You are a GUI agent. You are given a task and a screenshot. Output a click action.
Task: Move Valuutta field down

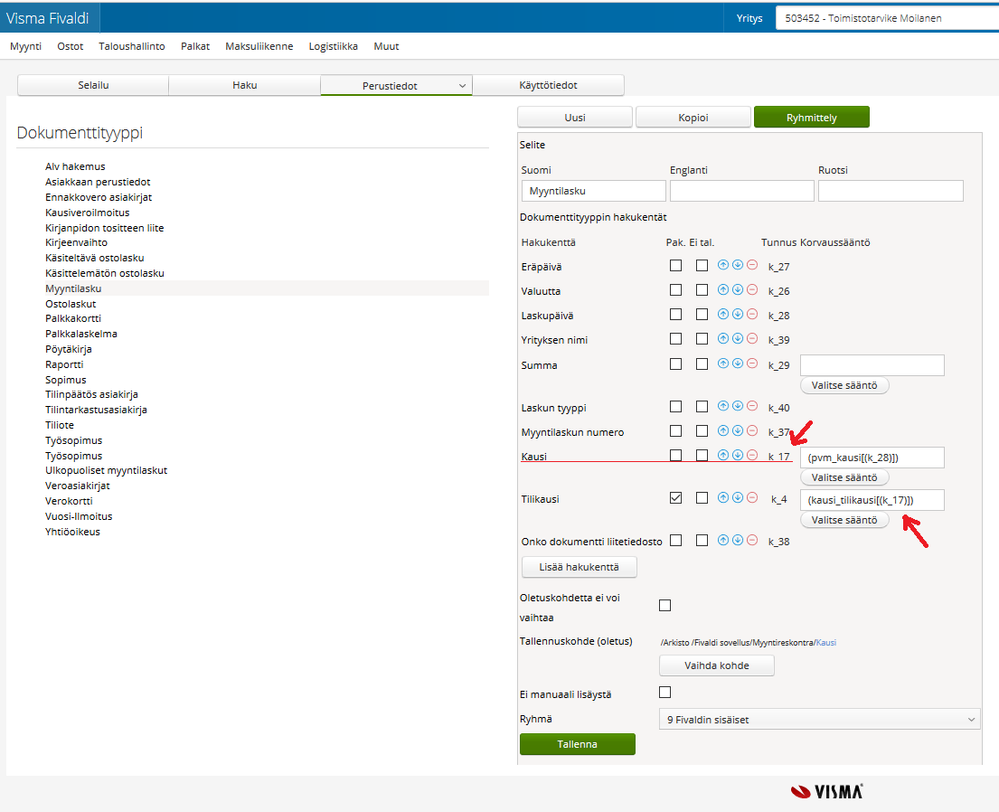(x=738, y=289)
